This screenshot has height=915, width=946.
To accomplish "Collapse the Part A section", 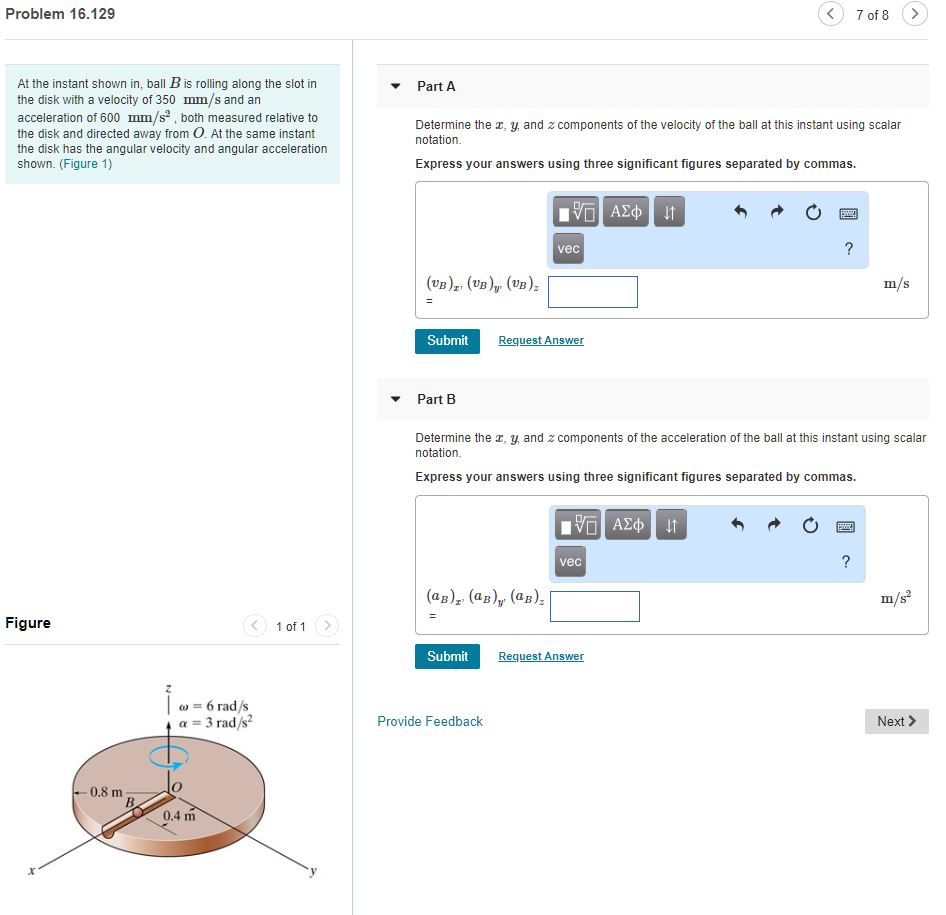I will 395,87.
